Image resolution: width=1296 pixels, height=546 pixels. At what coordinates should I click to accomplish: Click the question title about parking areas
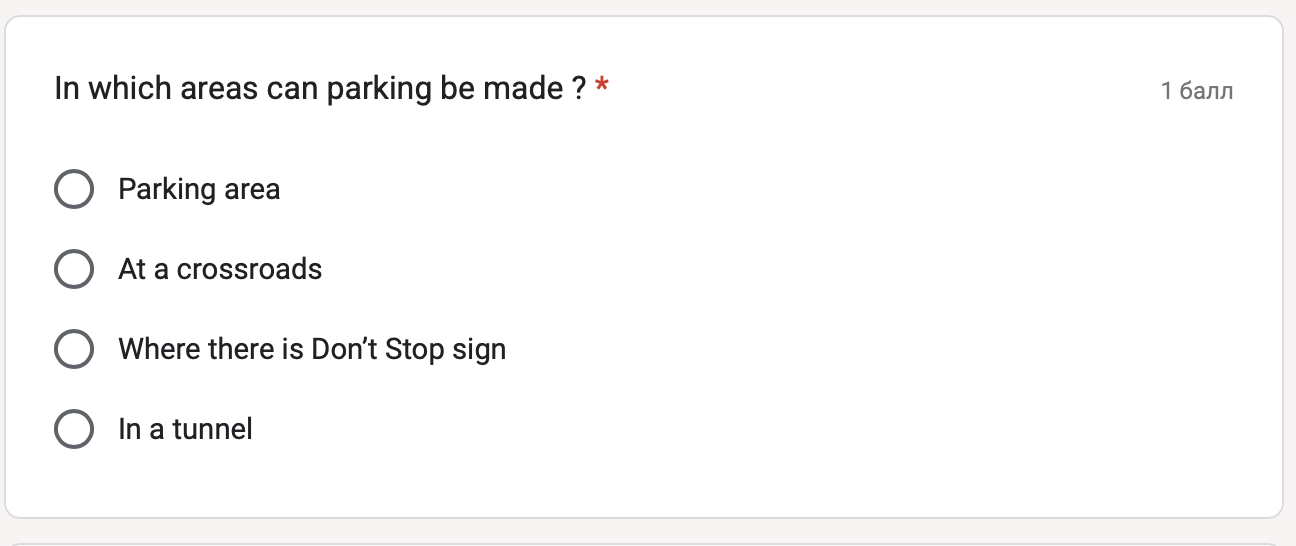(x=320, y=89)
